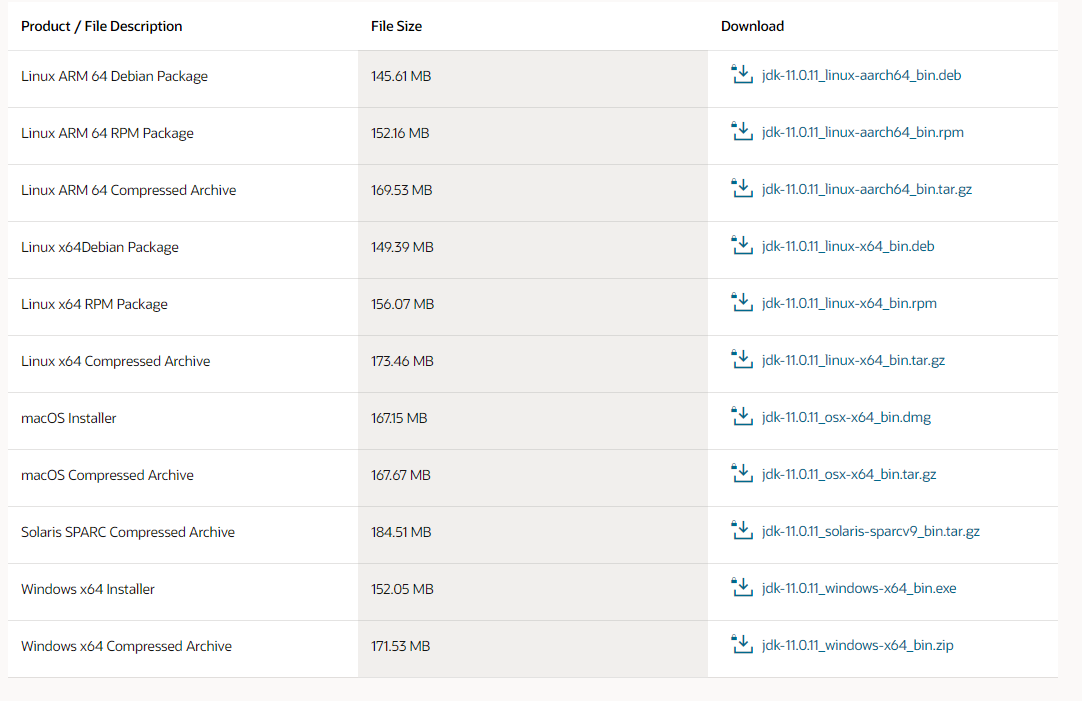
Task: Open the jdk-11.0.11_linux-x64_bin.rpm link
Action: (x=849, y=303)
